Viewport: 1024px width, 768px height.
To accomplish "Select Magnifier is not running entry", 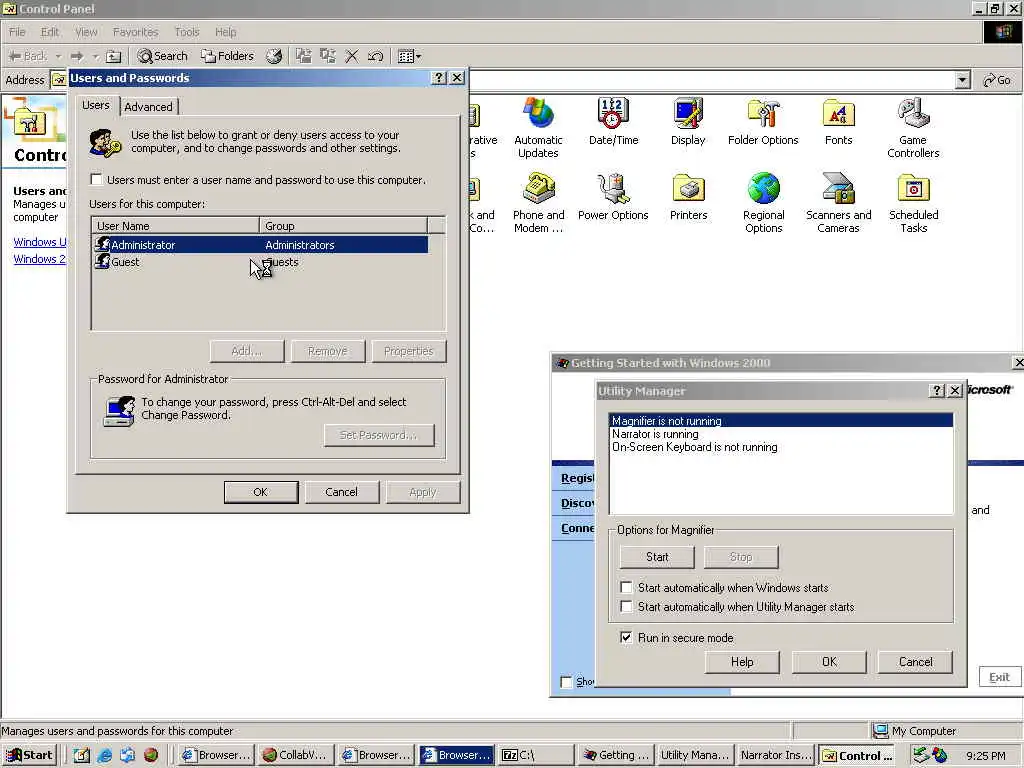I will point(781,421).
